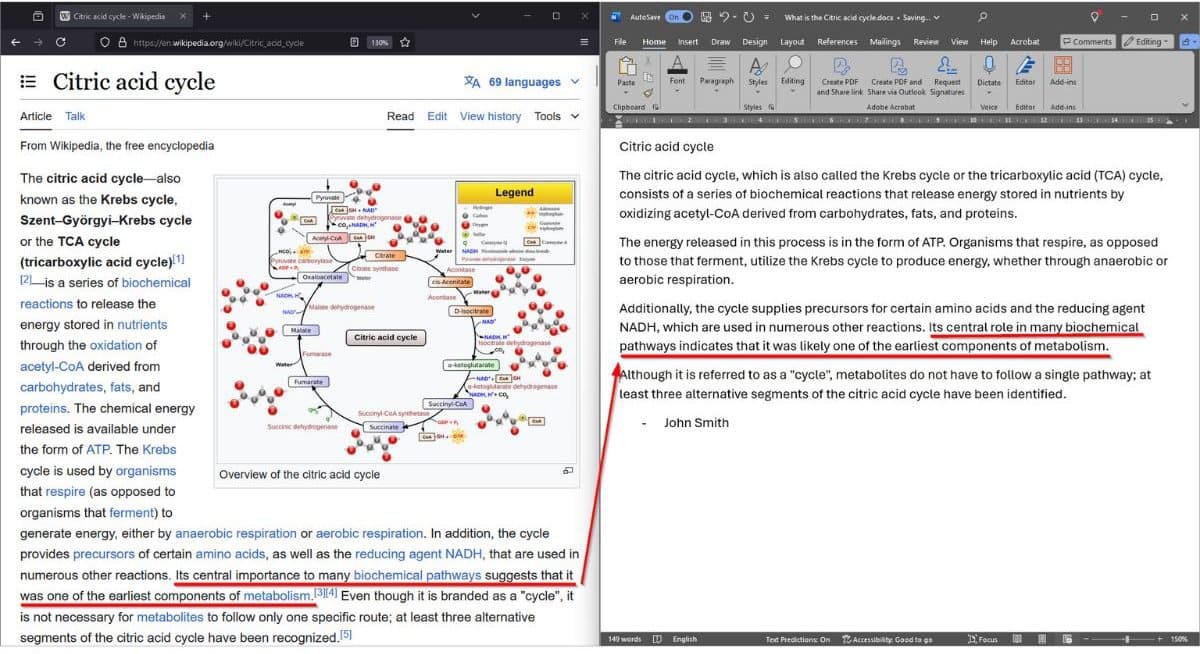Open the File menu in Word

coord(620,42)
